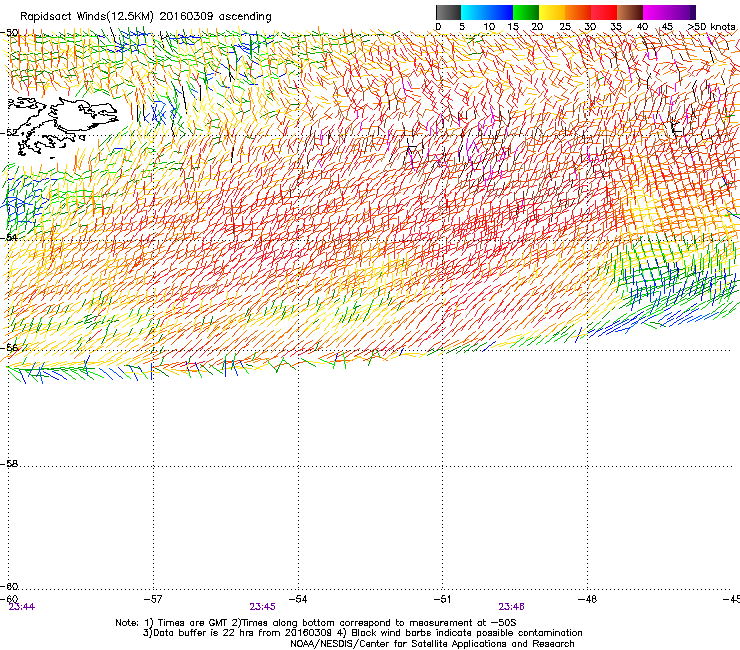Pick the yellow 20-25 knots legend swatch
The width and height of the screenshot is (740, 650).
(x=552, y=12)
